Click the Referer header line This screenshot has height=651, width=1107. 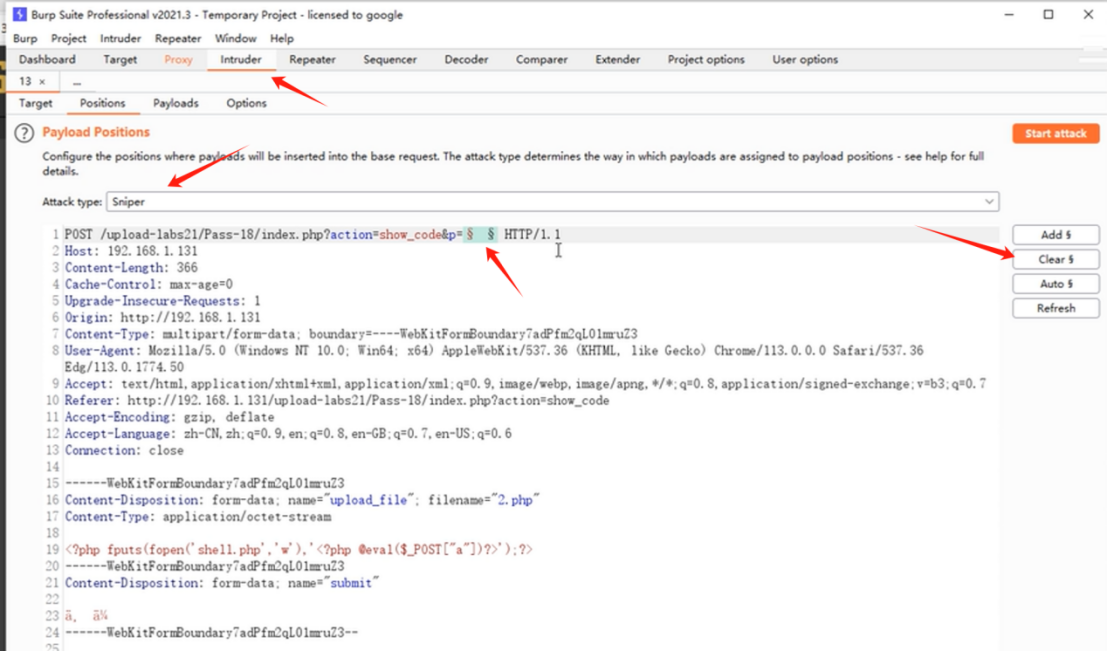[x=337, y=400]
